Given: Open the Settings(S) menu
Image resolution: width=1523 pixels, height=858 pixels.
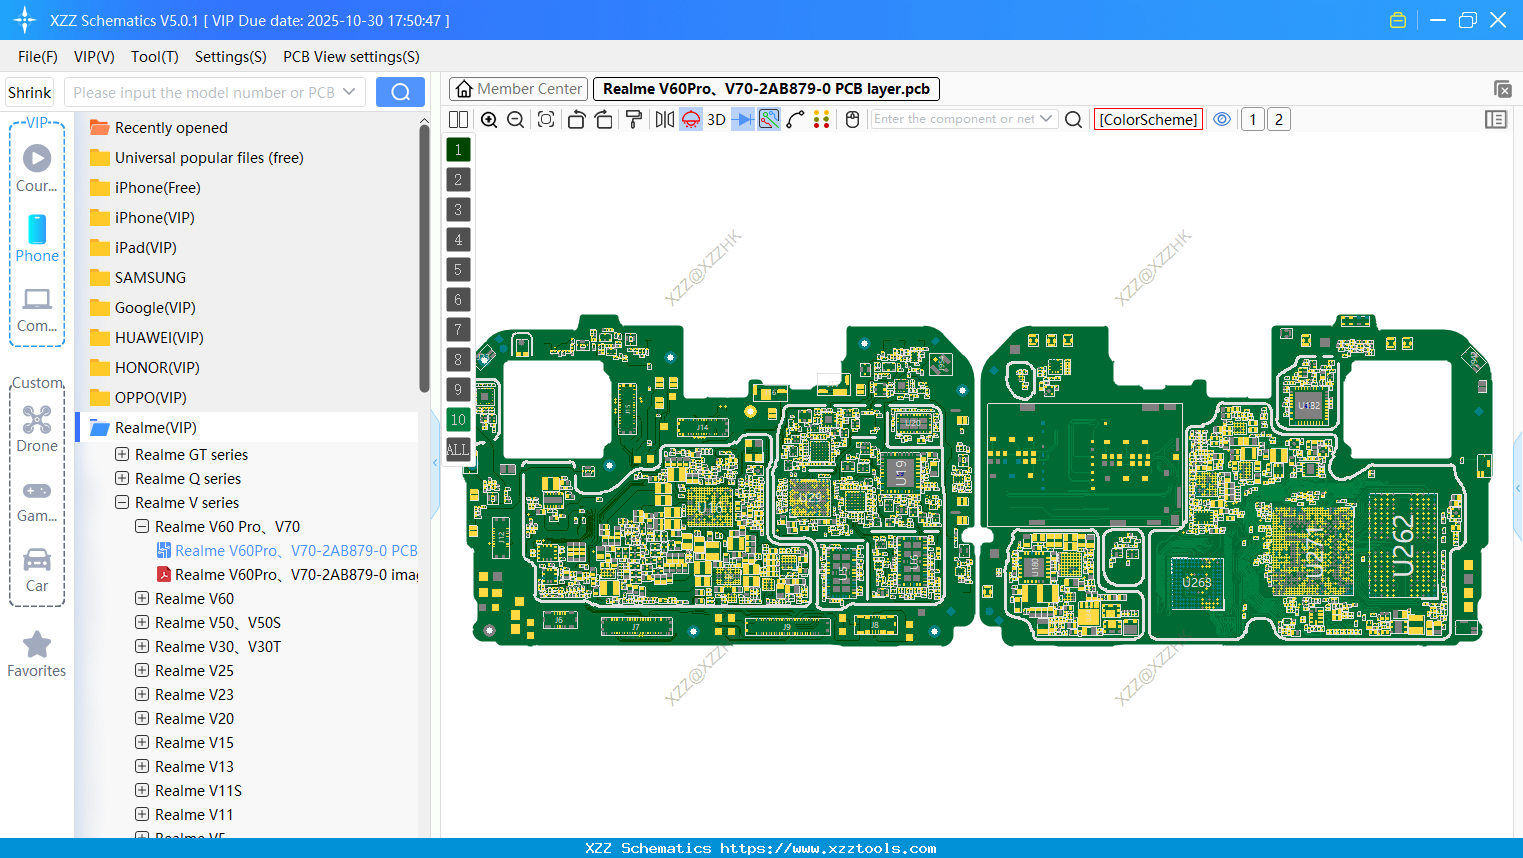Looking at the screenshot, I should [x=230, y=57].
